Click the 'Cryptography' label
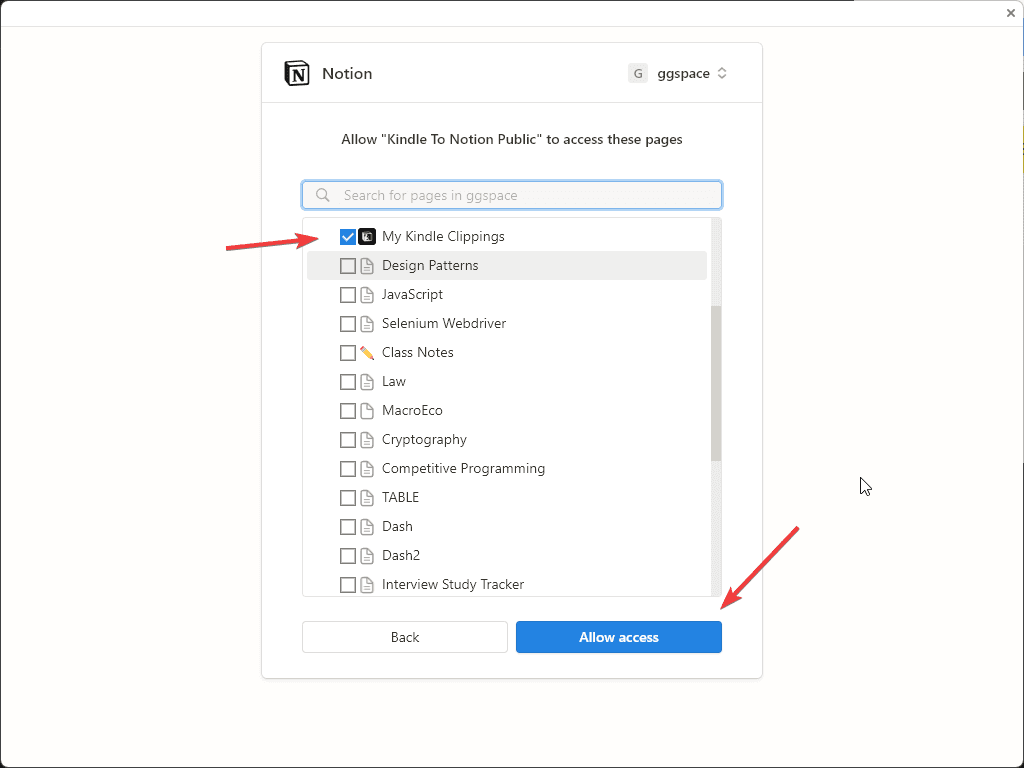1024x768 pixels. 424,440
